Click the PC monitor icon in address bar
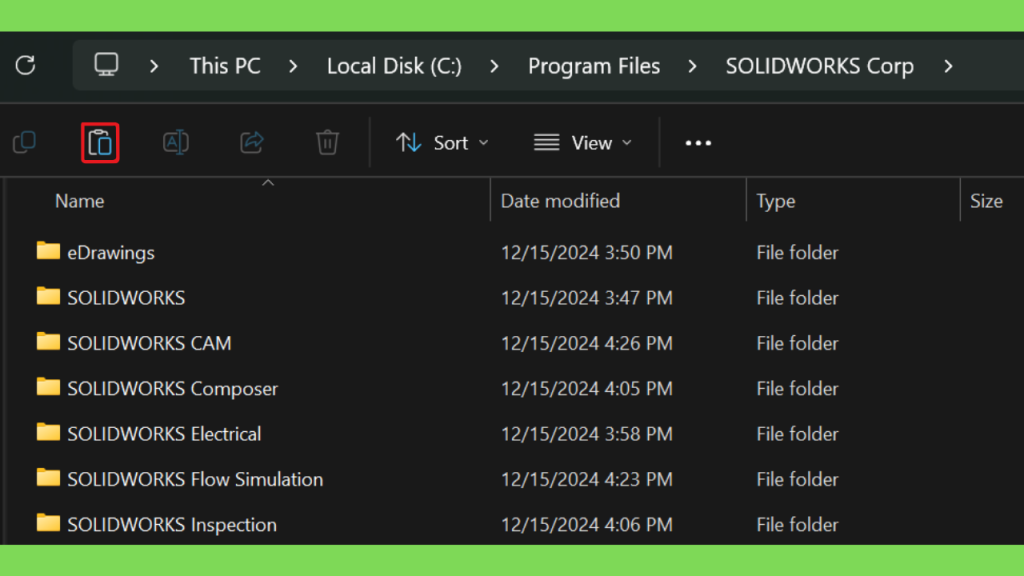This screenshot has height=576, width=1024. pos(106,65)
